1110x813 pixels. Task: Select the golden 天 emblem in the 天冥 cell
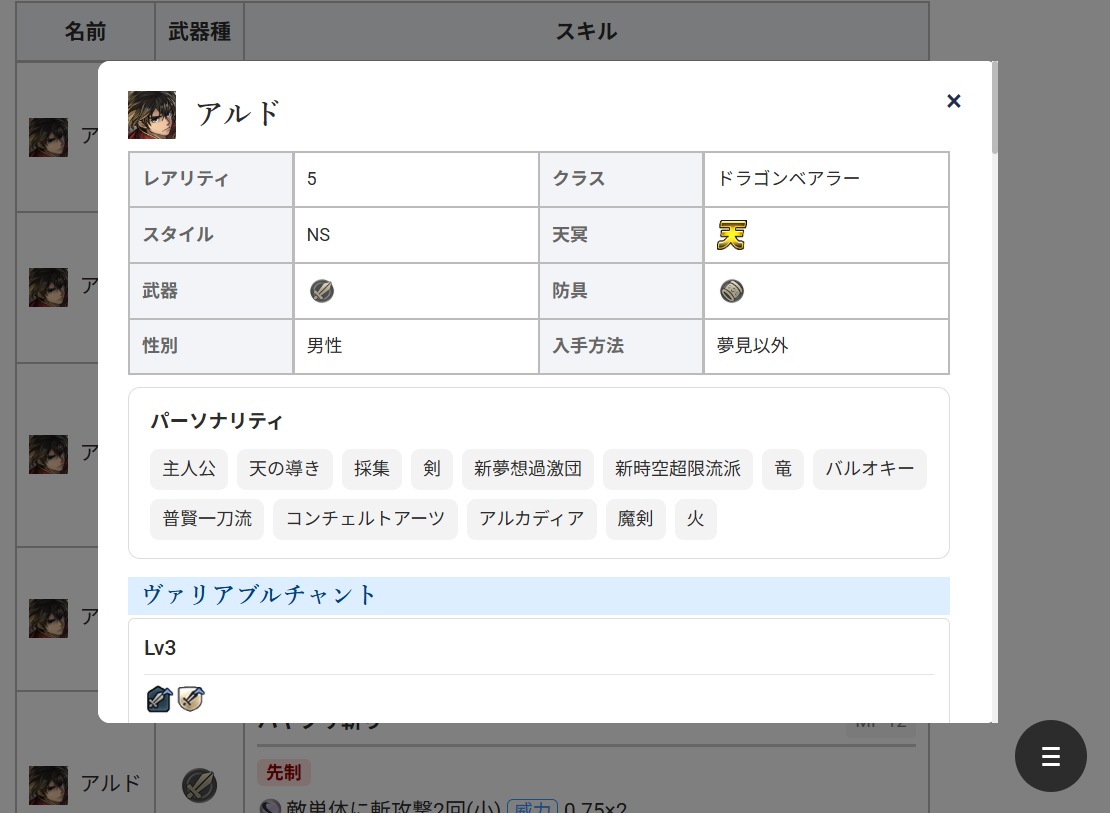click(731, 235)
